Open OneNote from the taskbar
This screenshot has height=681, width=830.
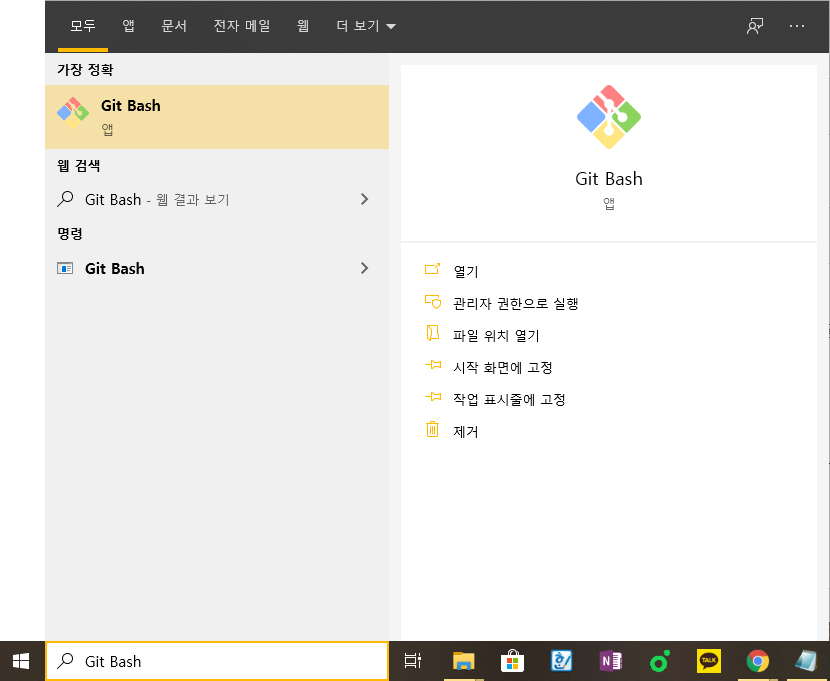[610, 661]
